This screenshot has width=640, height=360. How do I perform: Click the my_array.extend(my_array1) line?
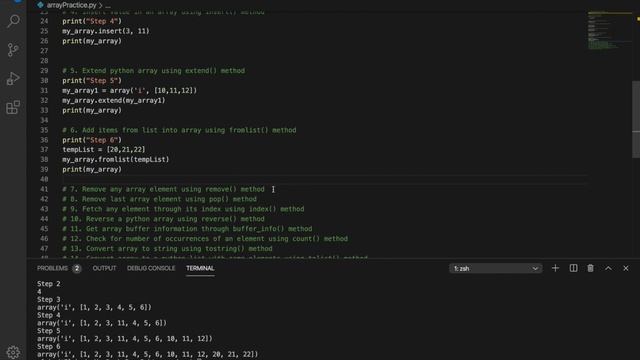pyautogui.click(x=113, y=100)
